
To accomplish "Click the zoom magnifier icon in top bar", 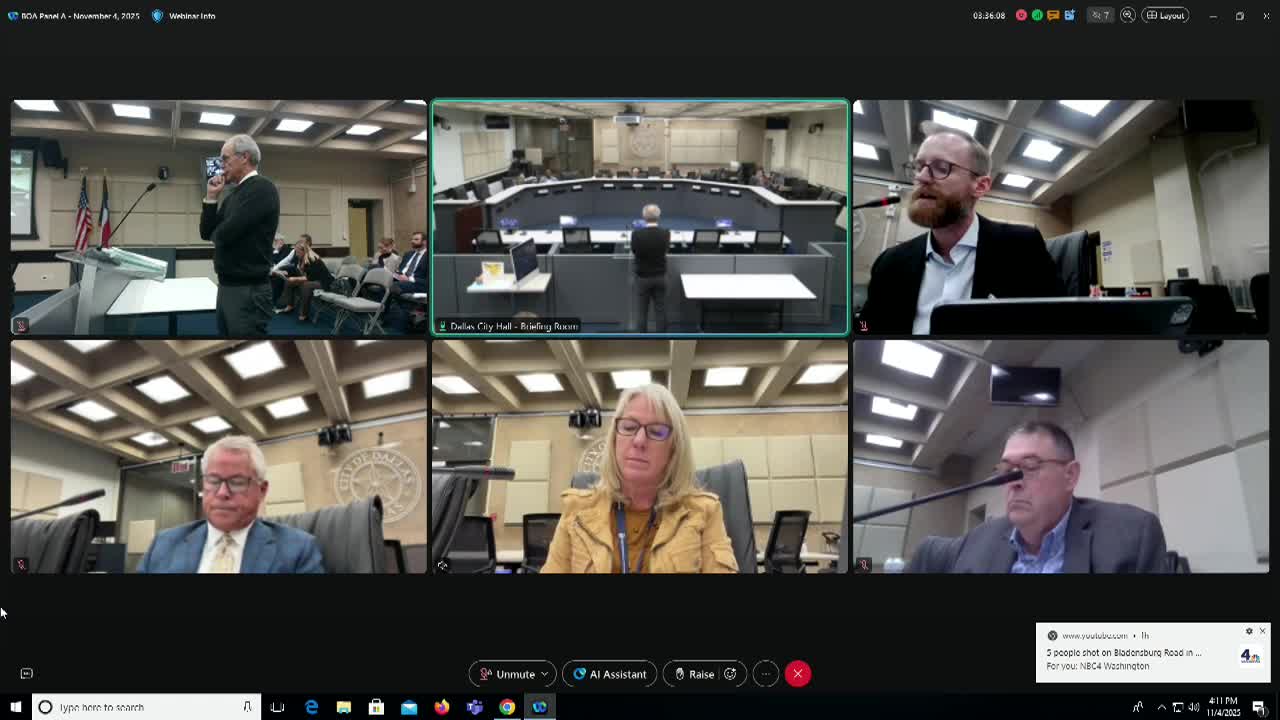I will 1128,15.
